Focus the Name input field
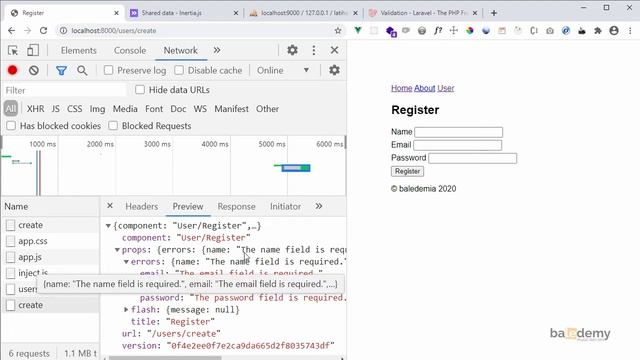The width and height of the screenshot is (640, 360). (x=458, y=132)
